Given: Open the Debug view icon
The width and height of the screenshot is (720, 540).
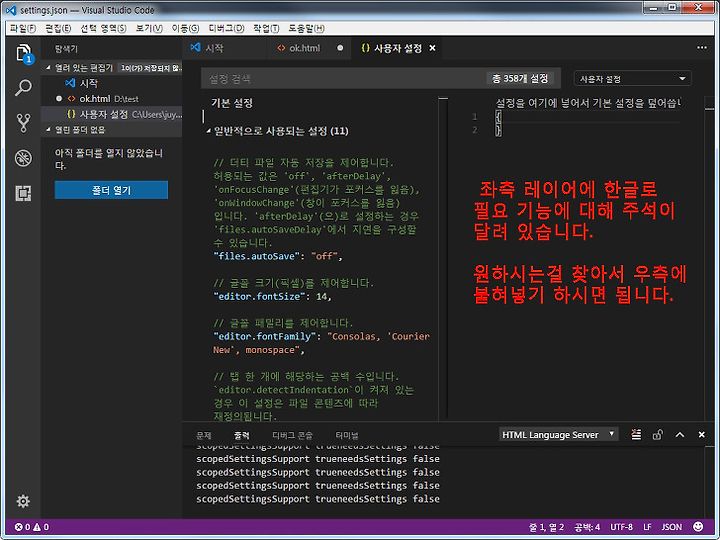Looking at the screenshot, I should [23, 158].
